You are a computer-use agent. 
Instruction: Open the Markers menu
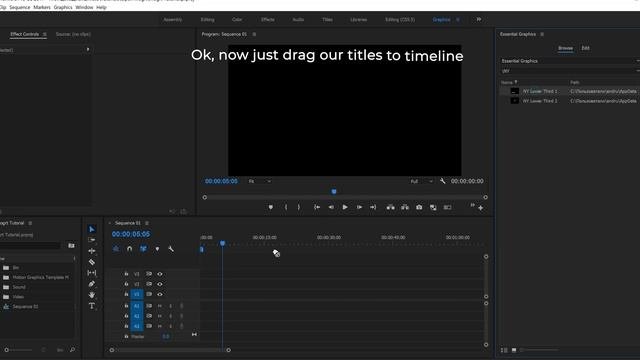pos(42,7)
